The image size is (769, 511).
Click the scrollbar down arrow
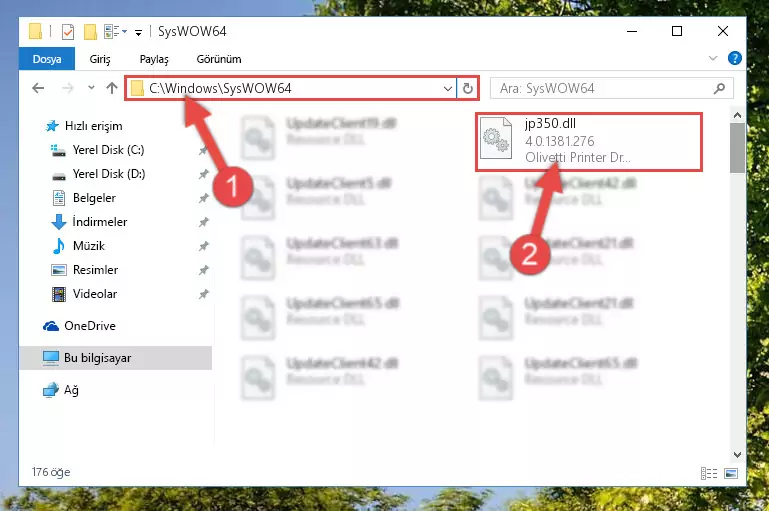point(737,455)
